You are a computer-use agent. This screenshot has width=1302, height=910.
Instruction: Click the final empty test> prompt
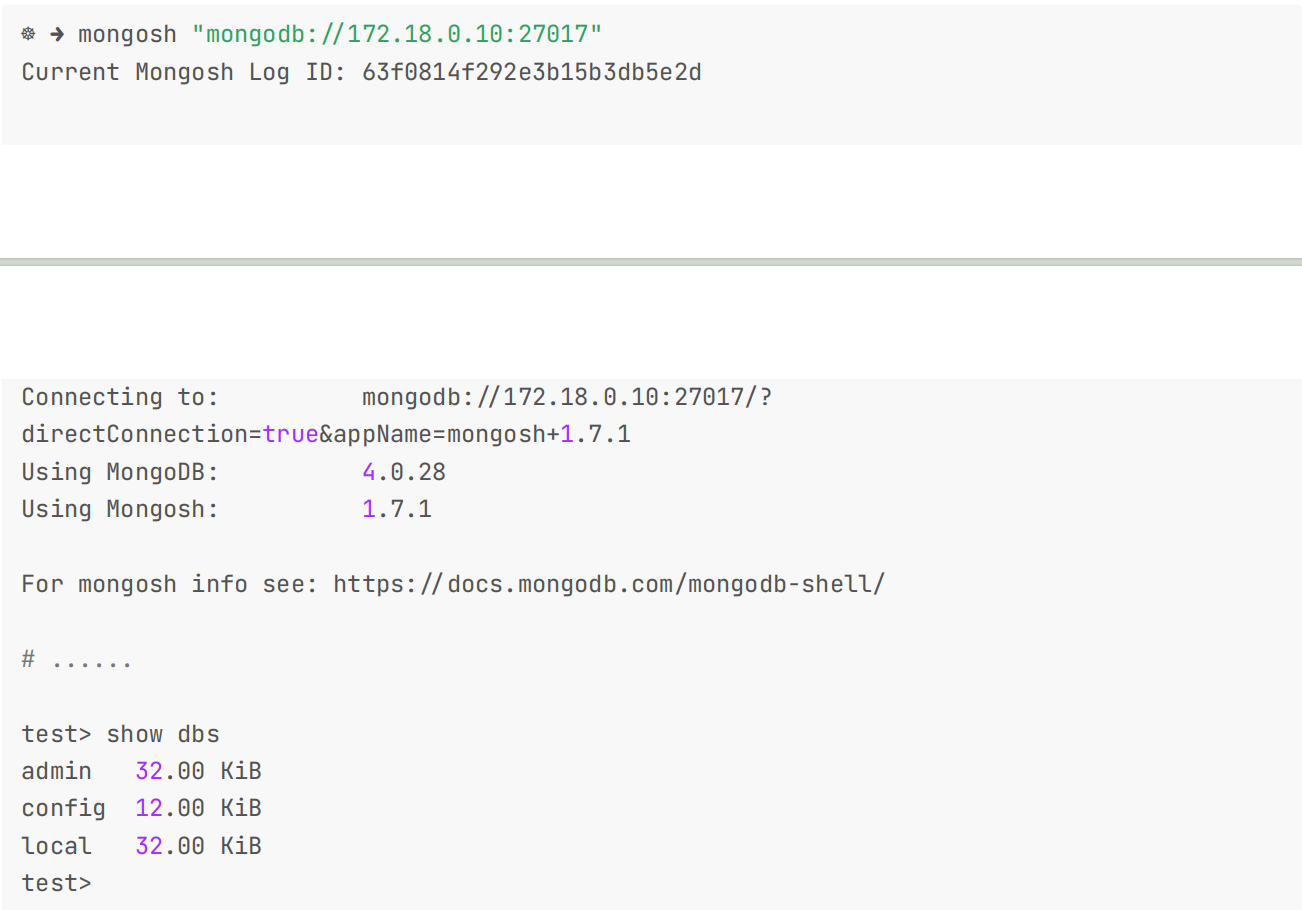point(56,883)
